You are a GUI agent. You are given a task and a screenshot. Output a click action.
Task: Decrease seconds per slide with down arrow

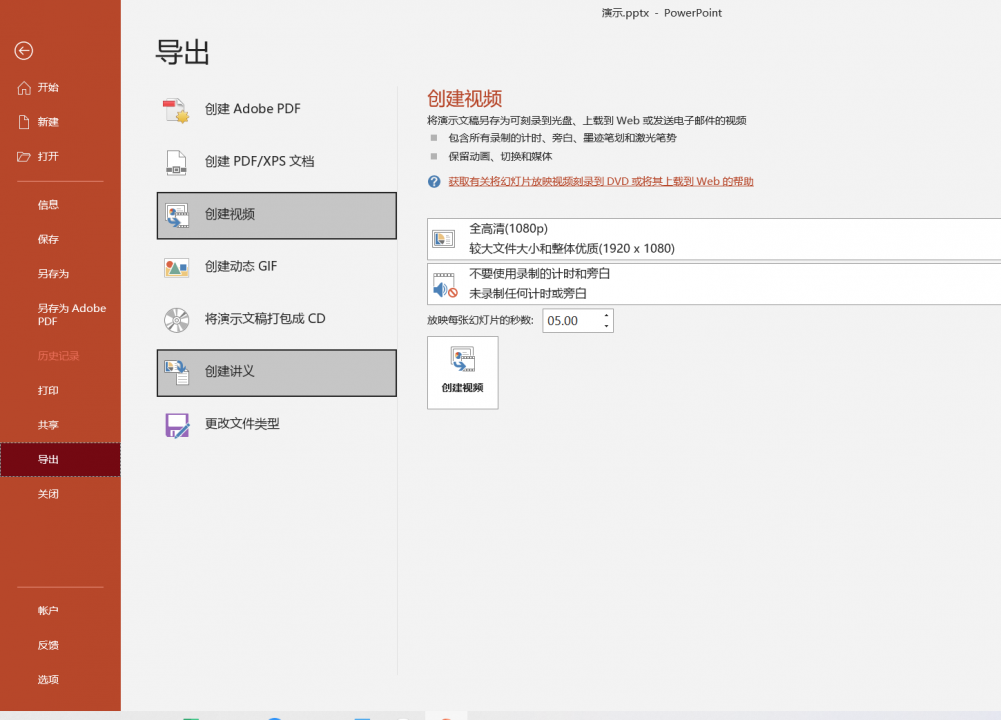606,326
